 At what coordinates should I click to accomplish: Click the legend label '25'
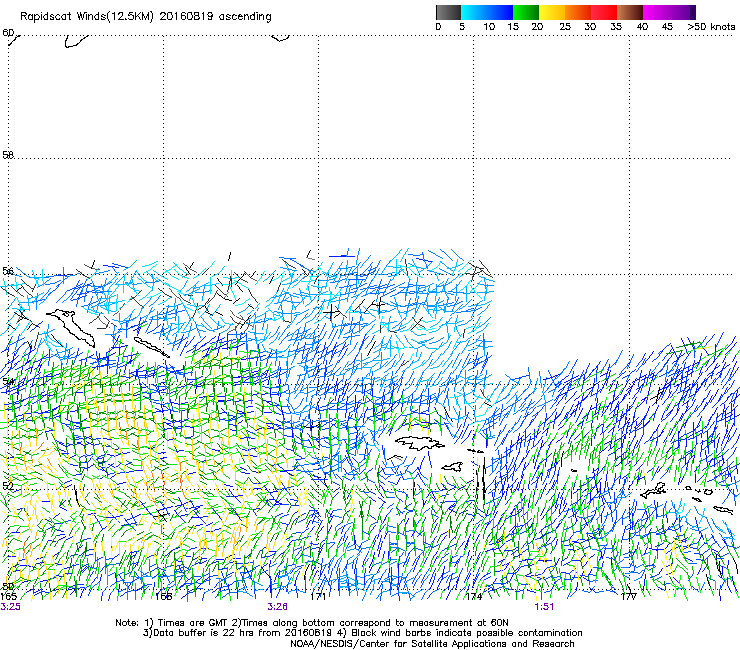[565, 27]
